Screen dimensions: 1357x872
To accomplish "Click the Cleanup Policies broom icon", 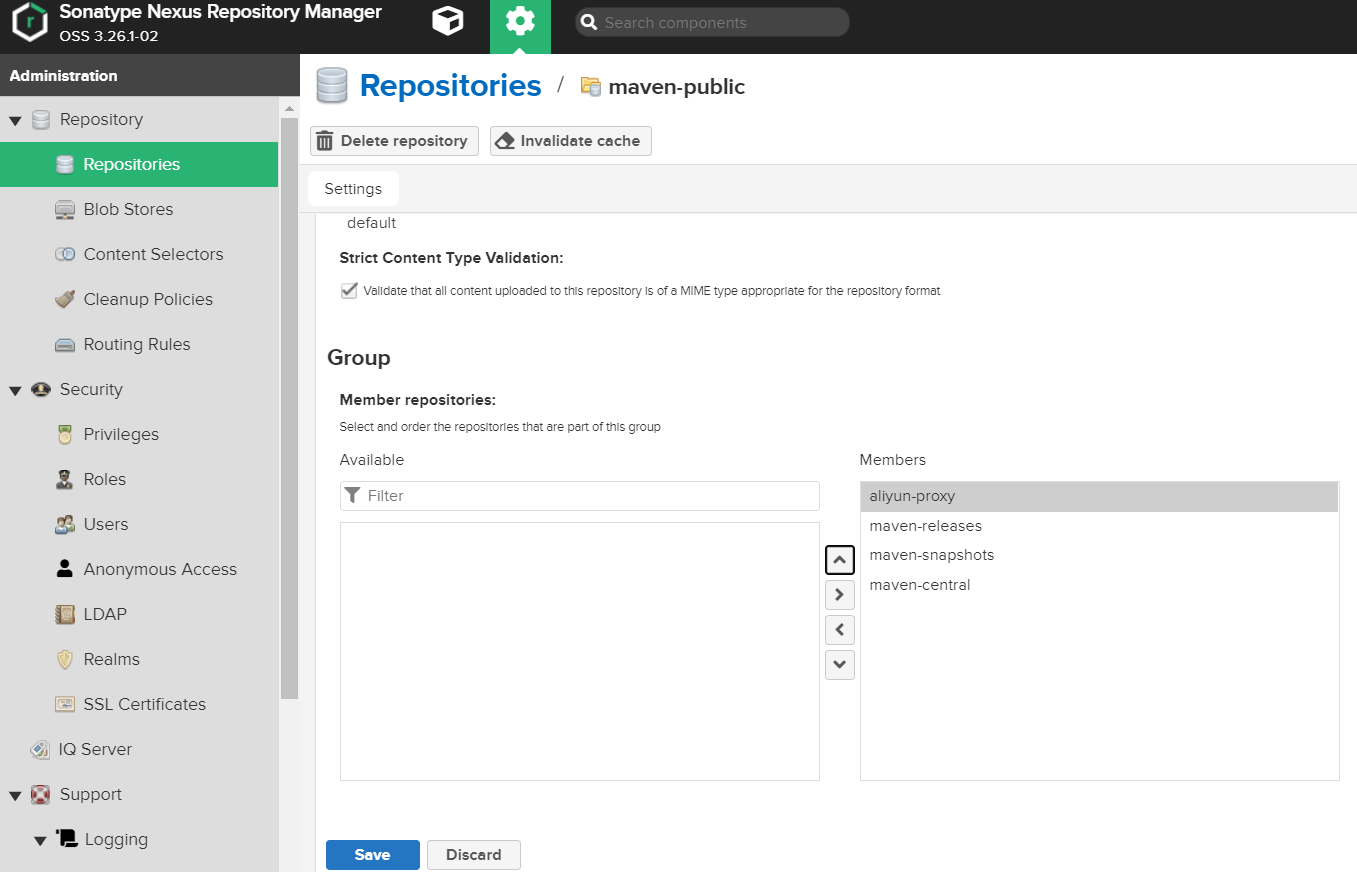I will pyautogui.click(x=65, y=300).
